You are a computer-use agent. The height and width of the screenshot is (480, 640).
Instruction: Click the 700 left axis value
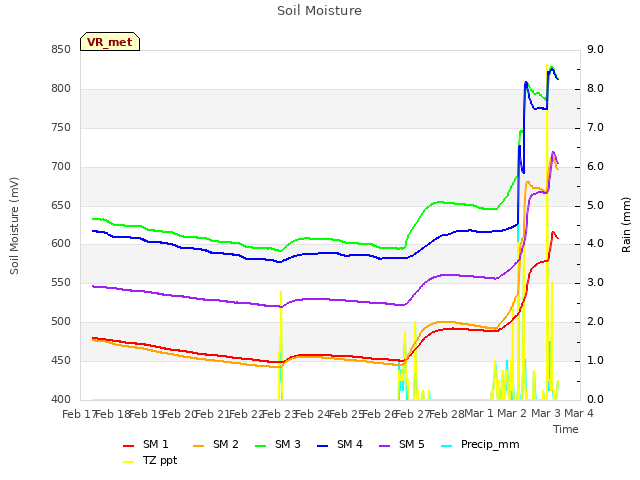[61, 167]
